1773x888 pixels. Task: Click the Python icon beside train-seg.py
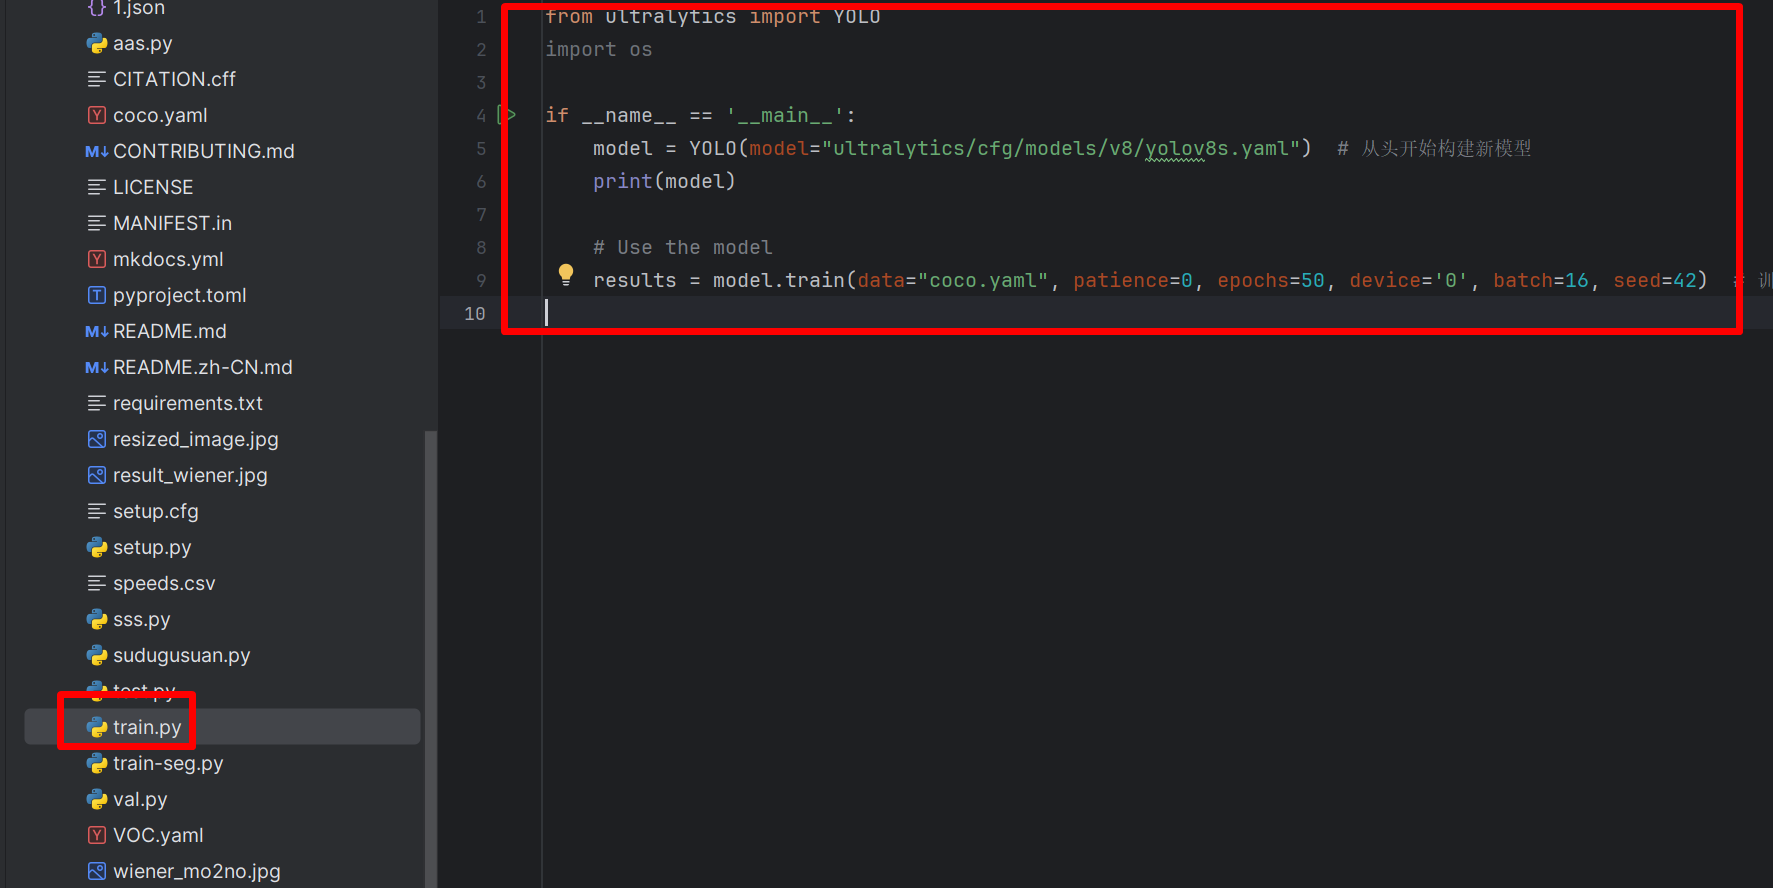coord(97,763)
